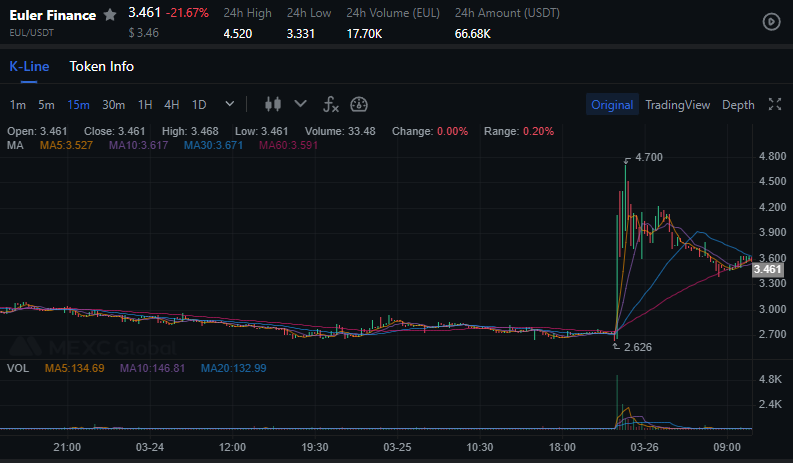Click the 2.626 low price marker
Screen dimensions: 793x463
(637, 347)
